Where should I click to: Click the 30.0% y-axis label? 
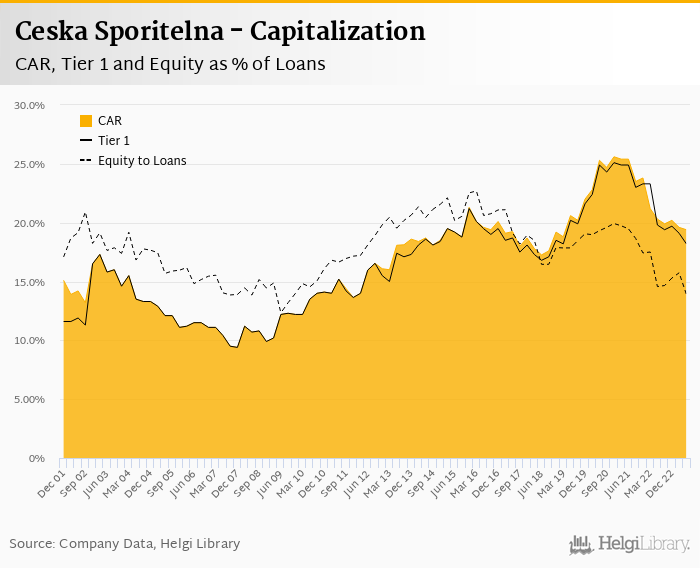29,105
